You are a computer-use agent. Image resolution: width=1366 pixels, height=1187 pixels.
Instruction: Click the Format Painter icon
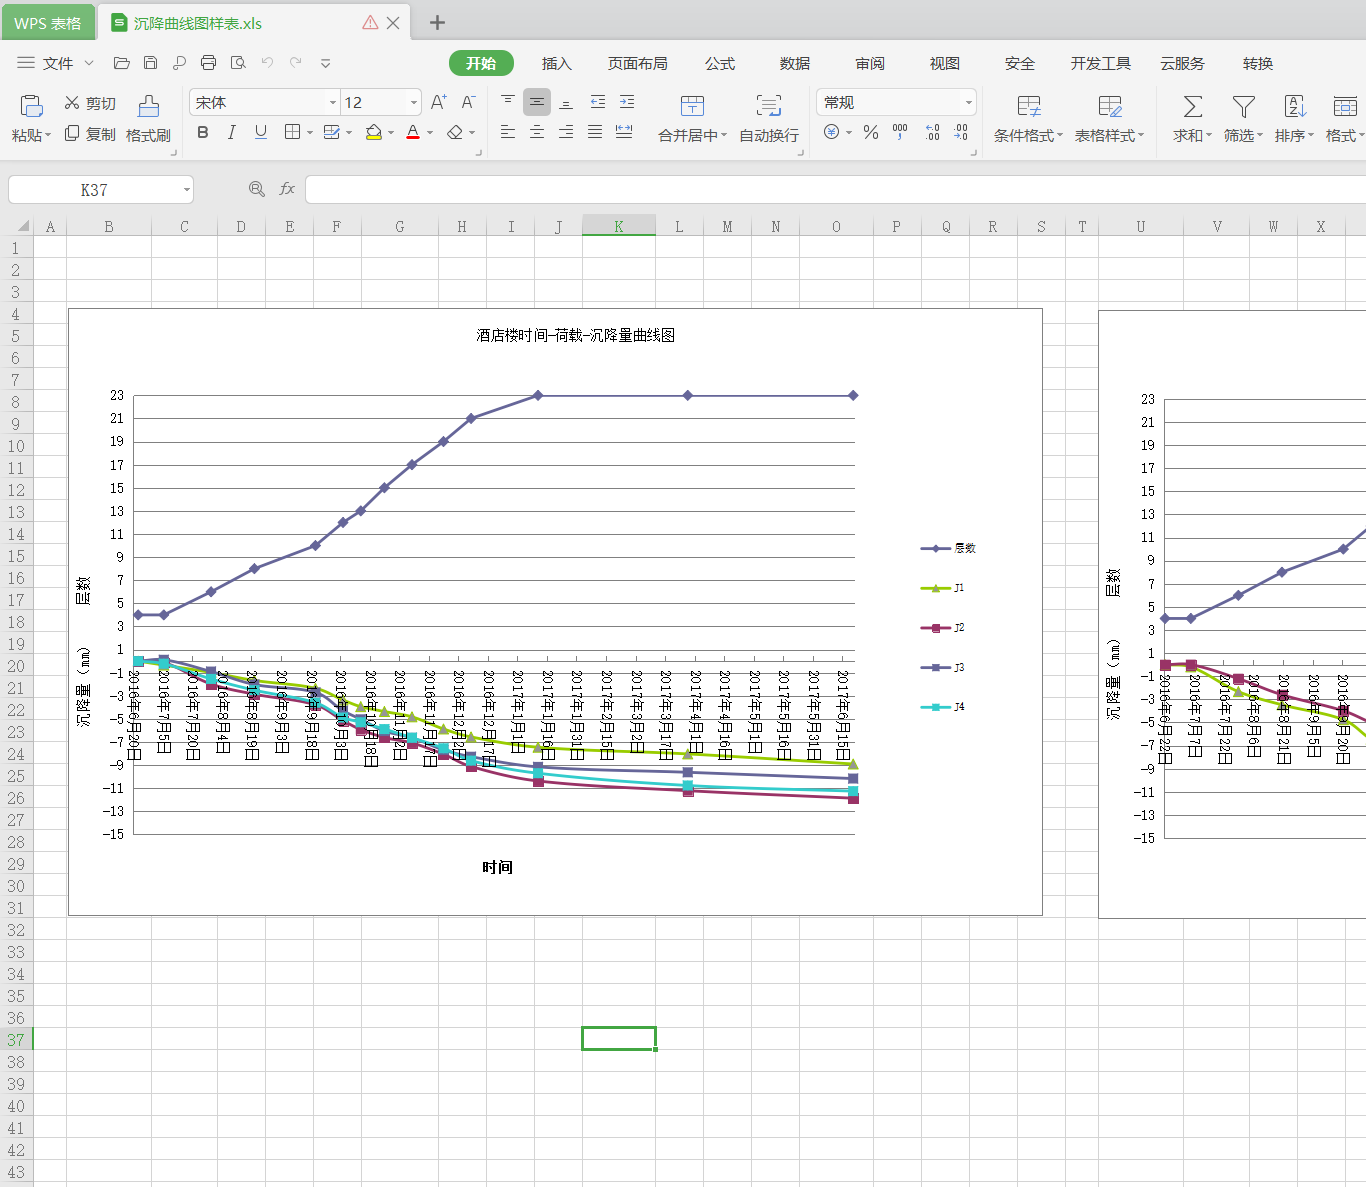tap(148, 106)
